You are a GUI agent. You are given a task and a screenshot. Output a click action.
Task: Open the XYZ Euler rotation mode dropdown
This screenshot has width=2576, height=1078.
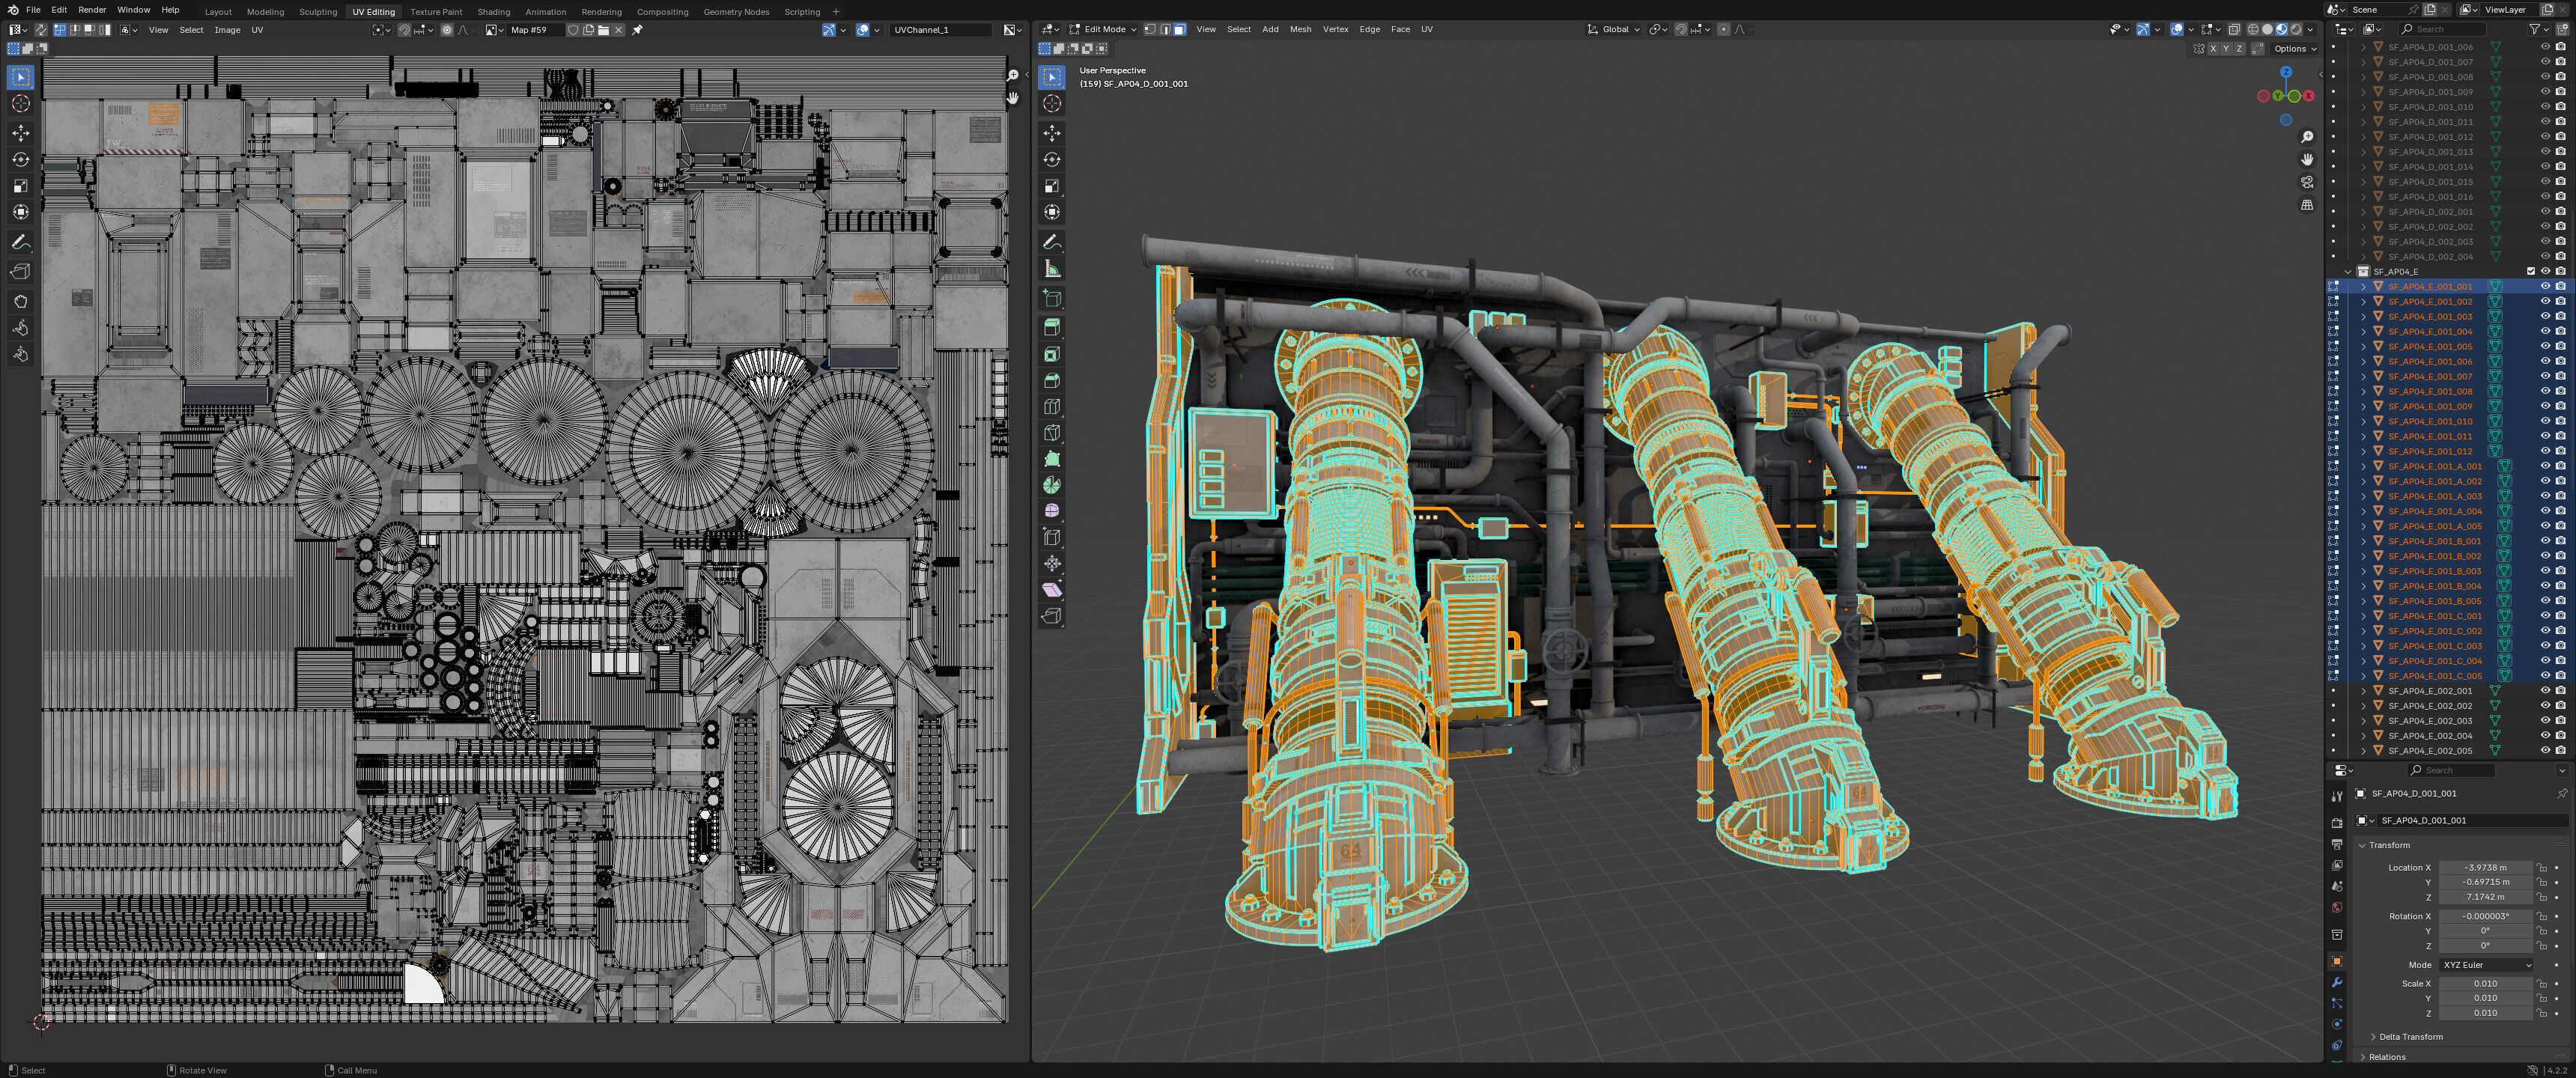click(x=2486, y=965)
